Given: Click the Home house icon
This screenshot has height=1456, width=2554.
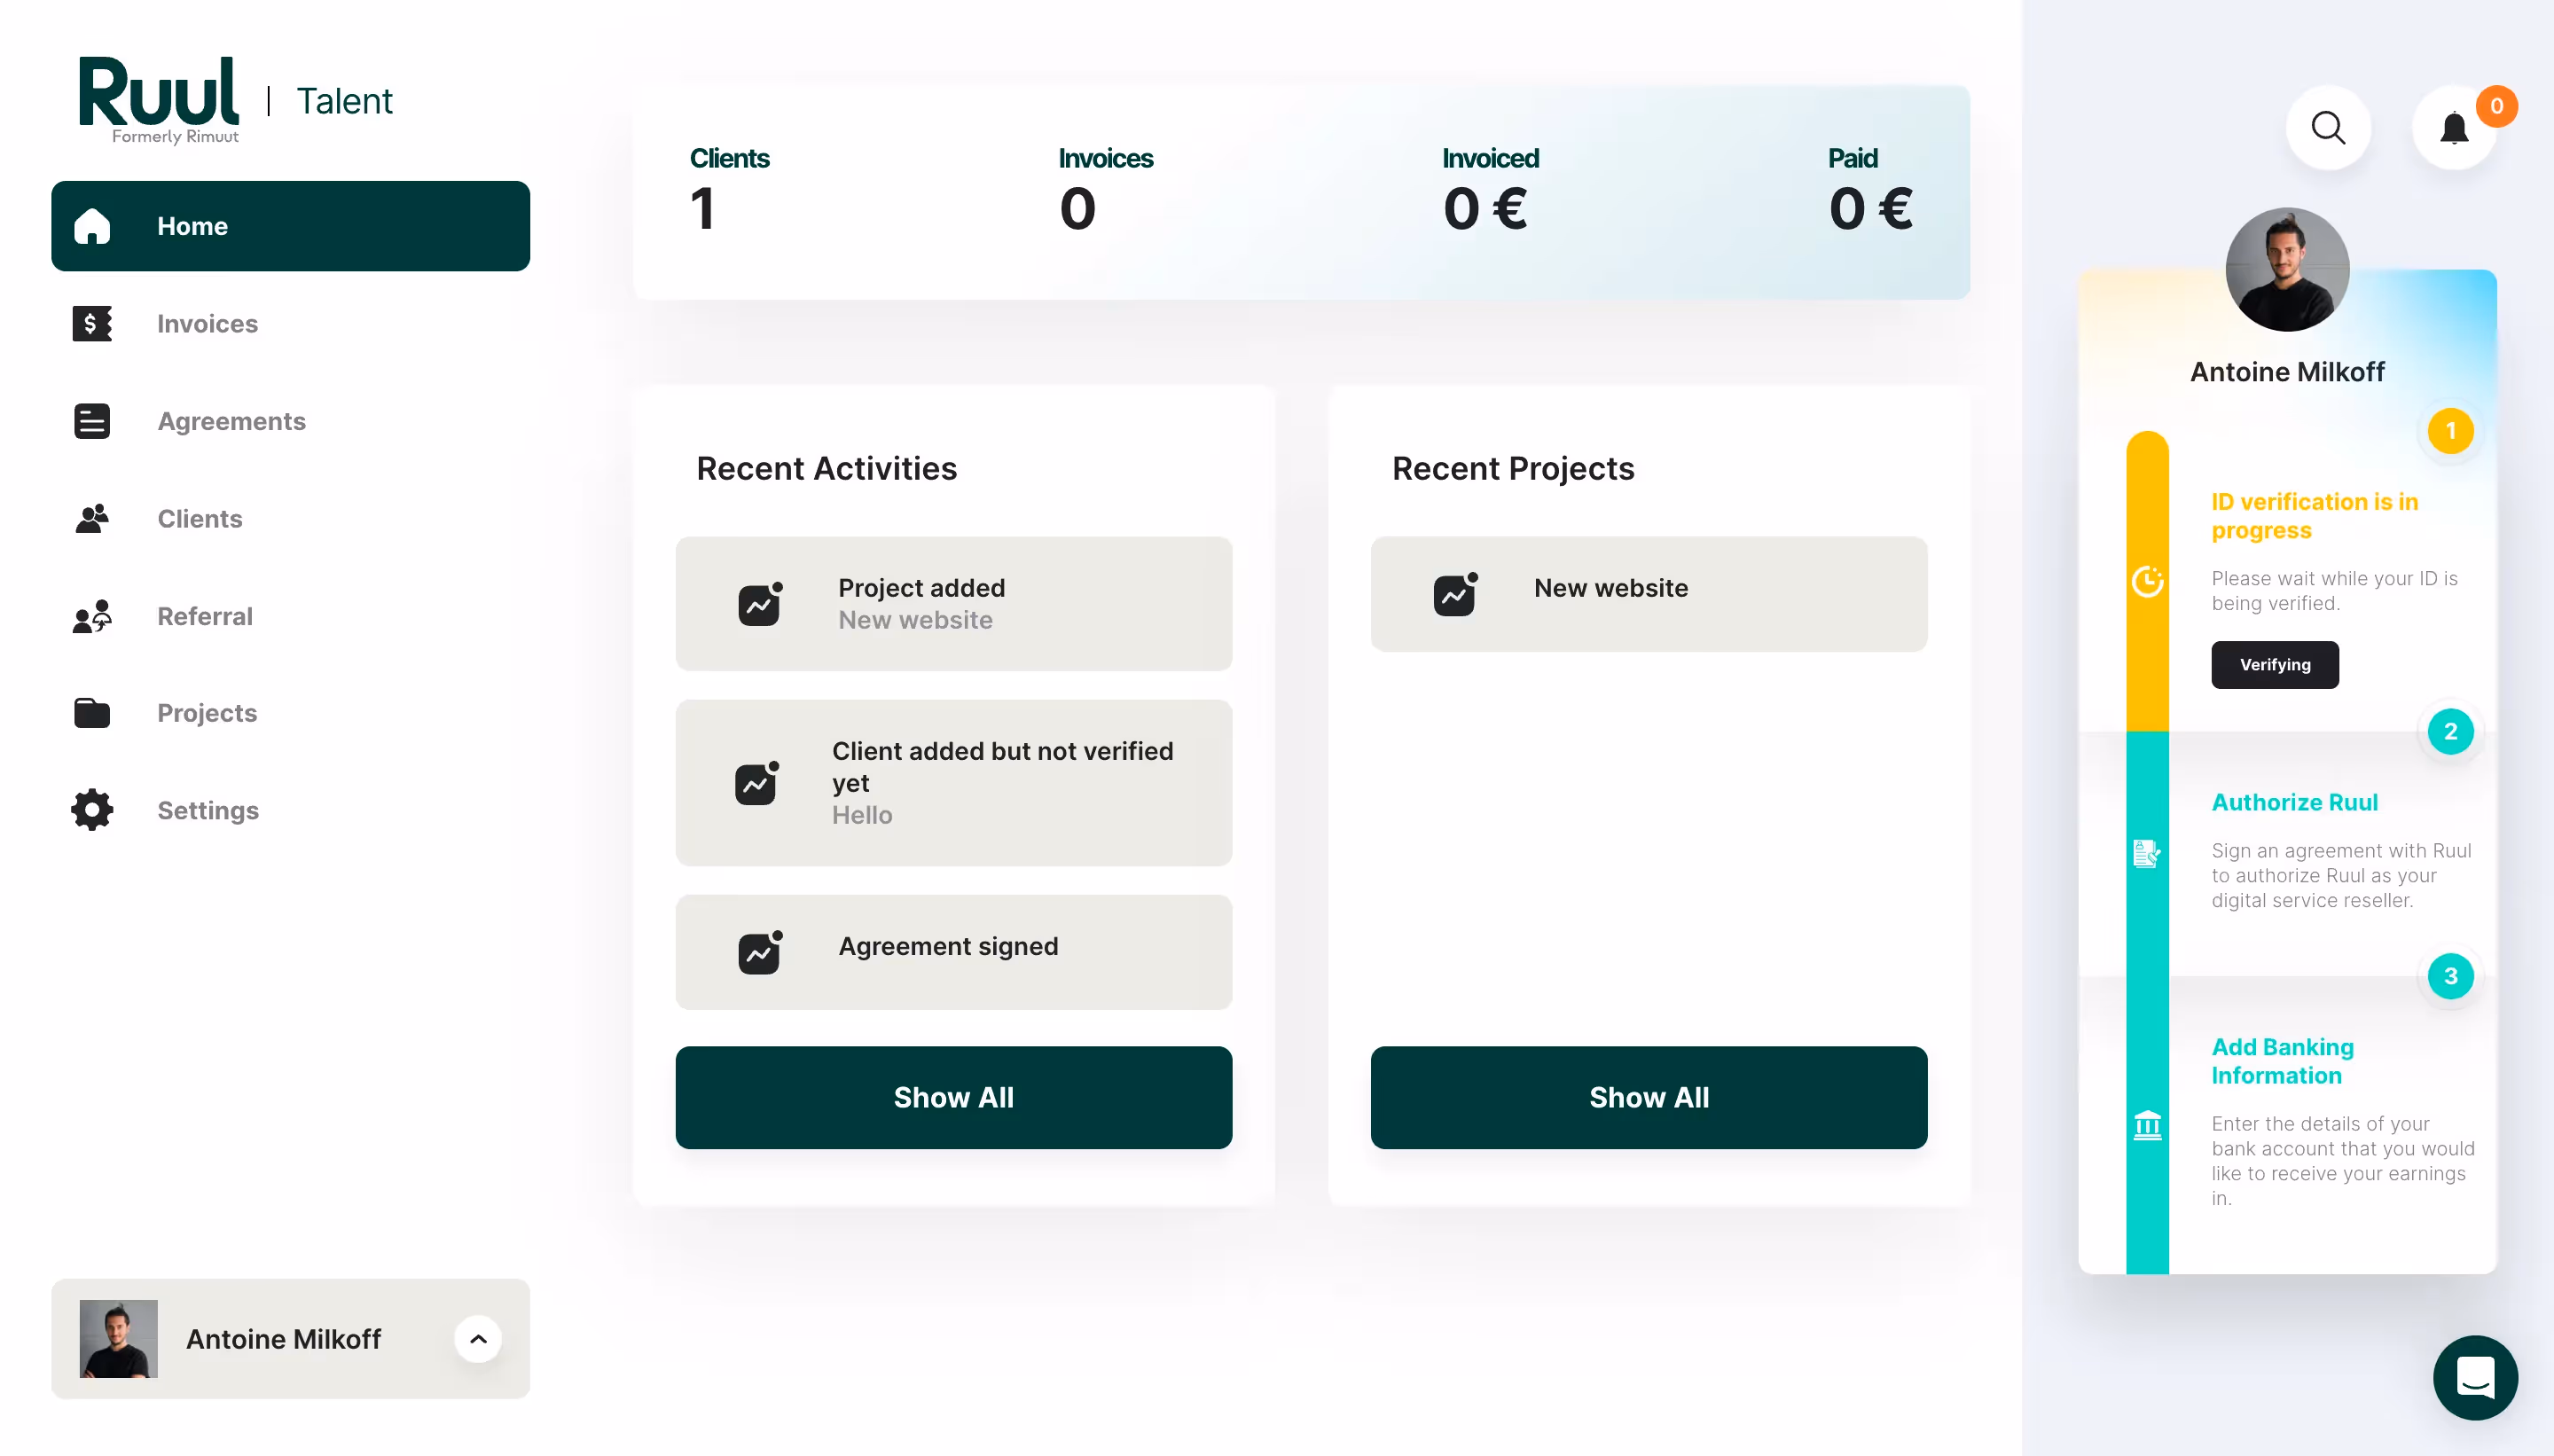Looking at the screenshot, I should coord(91,226).
